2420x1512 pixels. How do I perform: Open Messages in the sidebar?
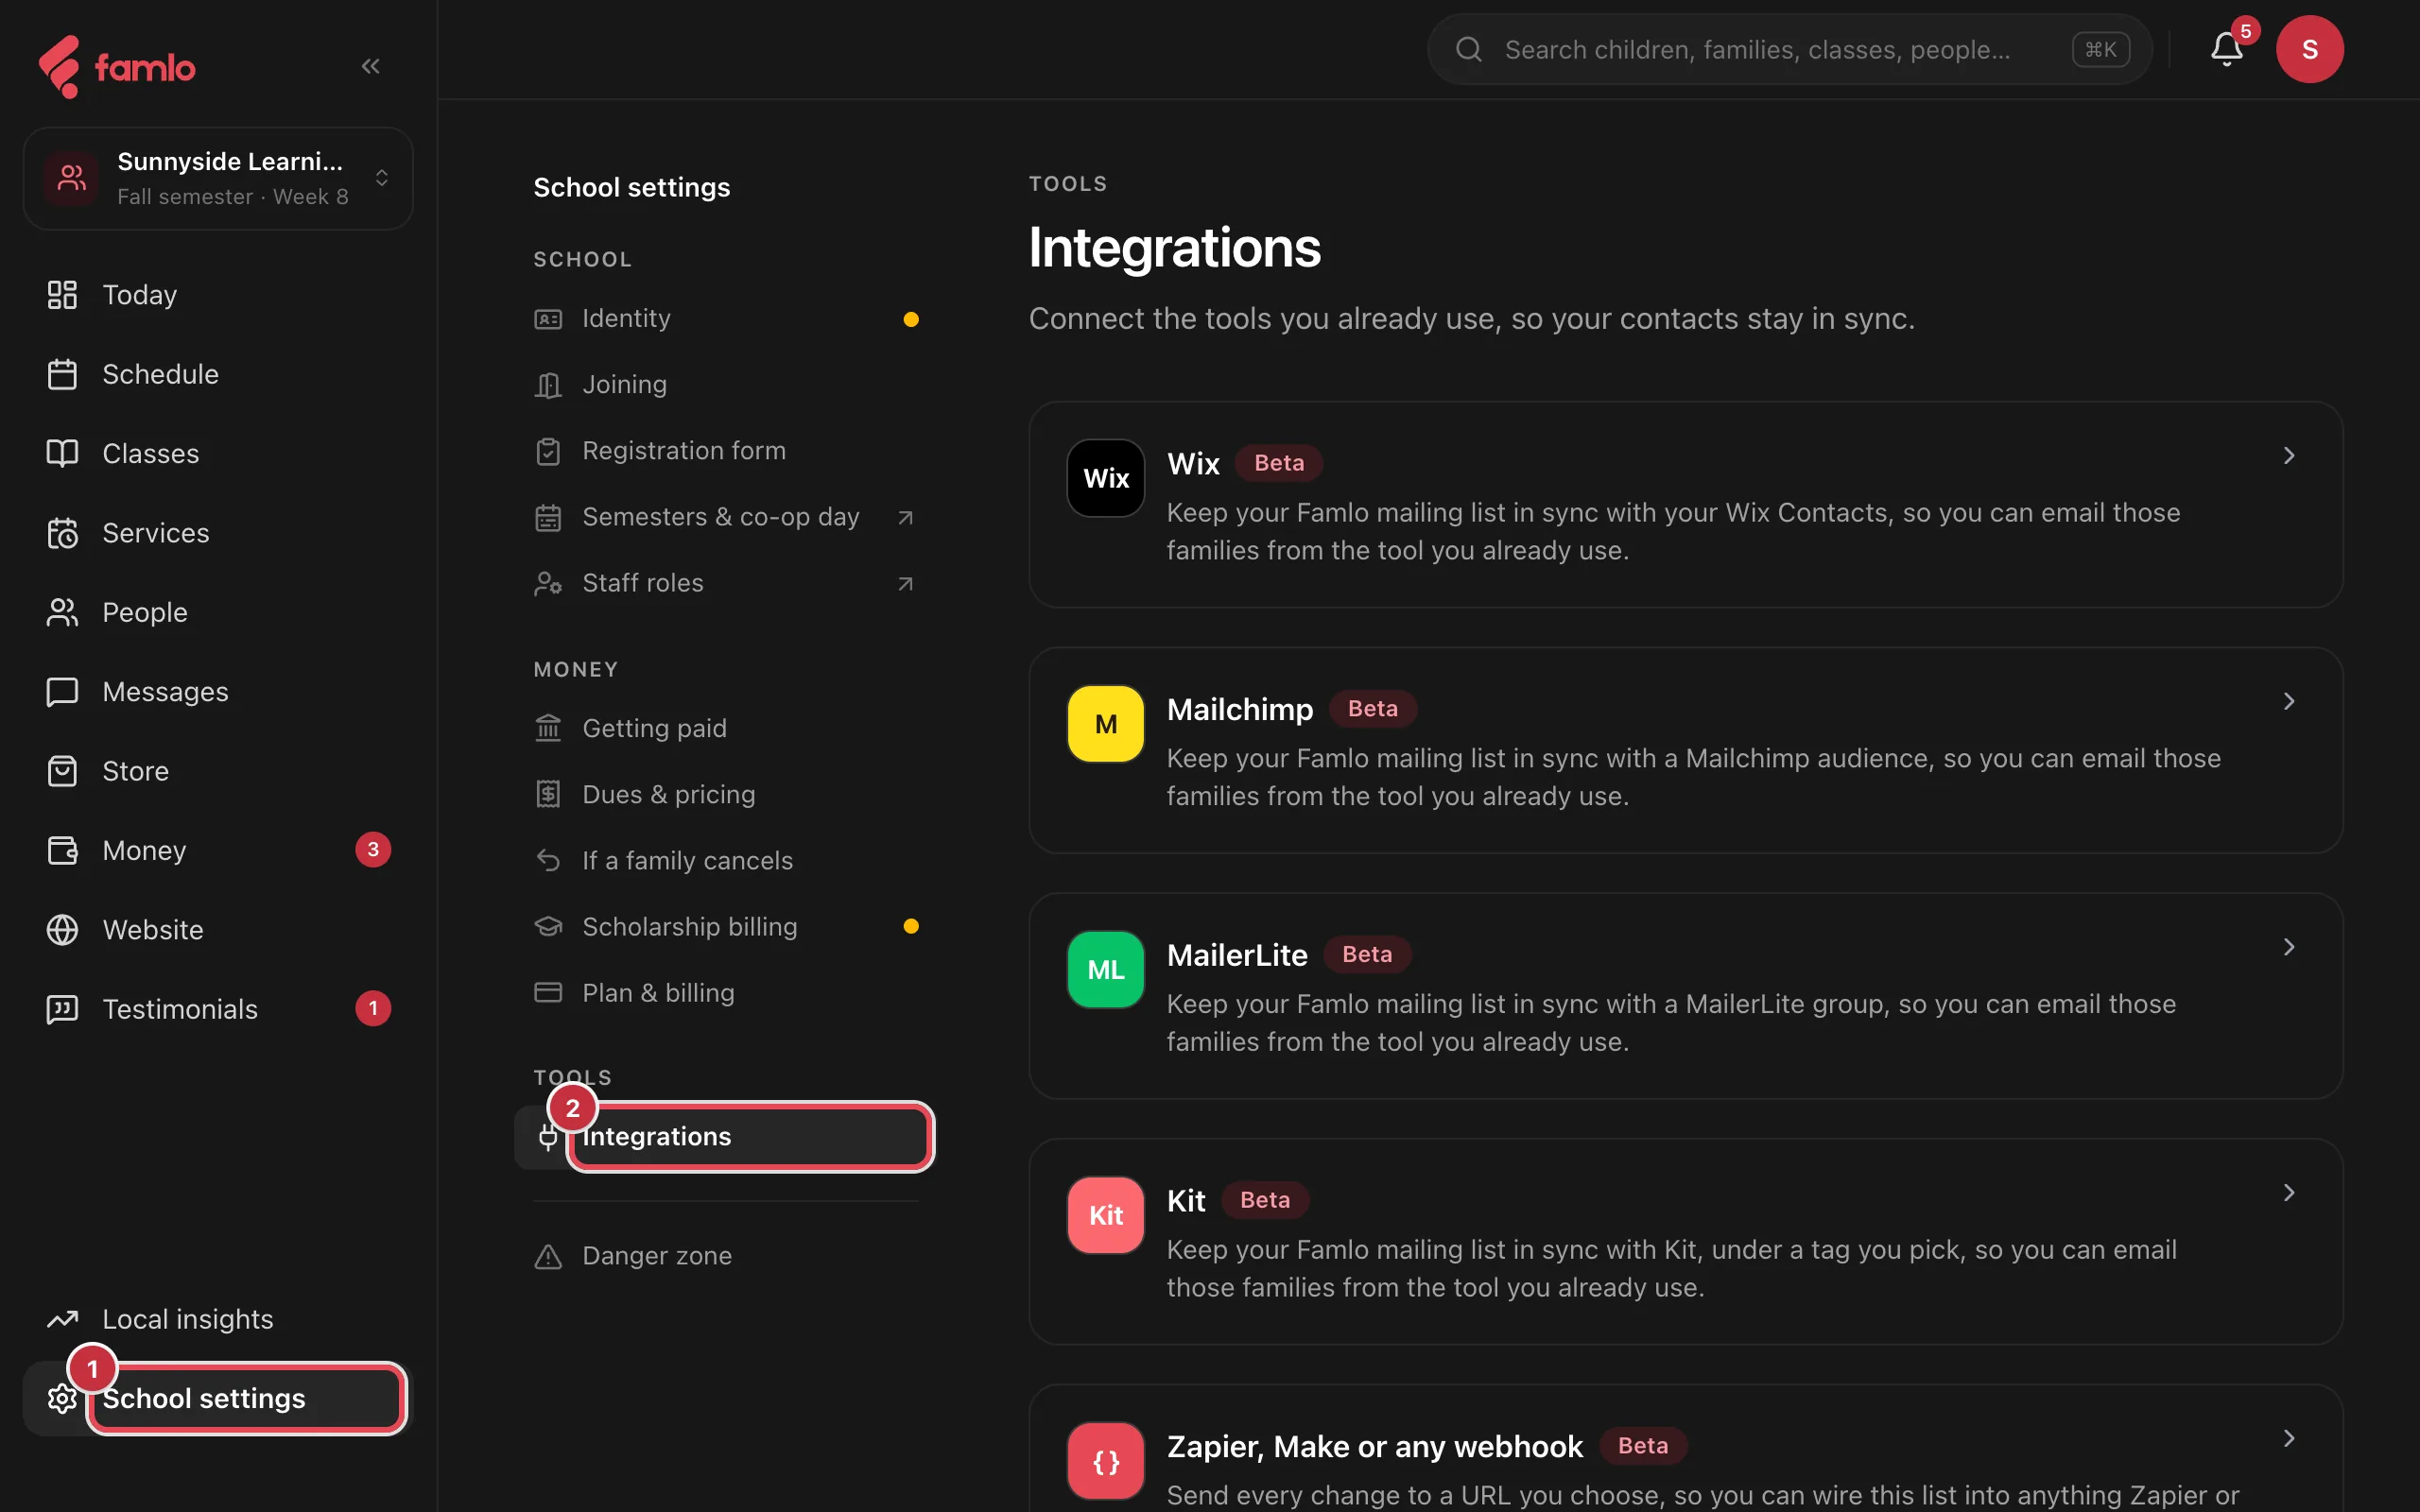click(218, 692)
